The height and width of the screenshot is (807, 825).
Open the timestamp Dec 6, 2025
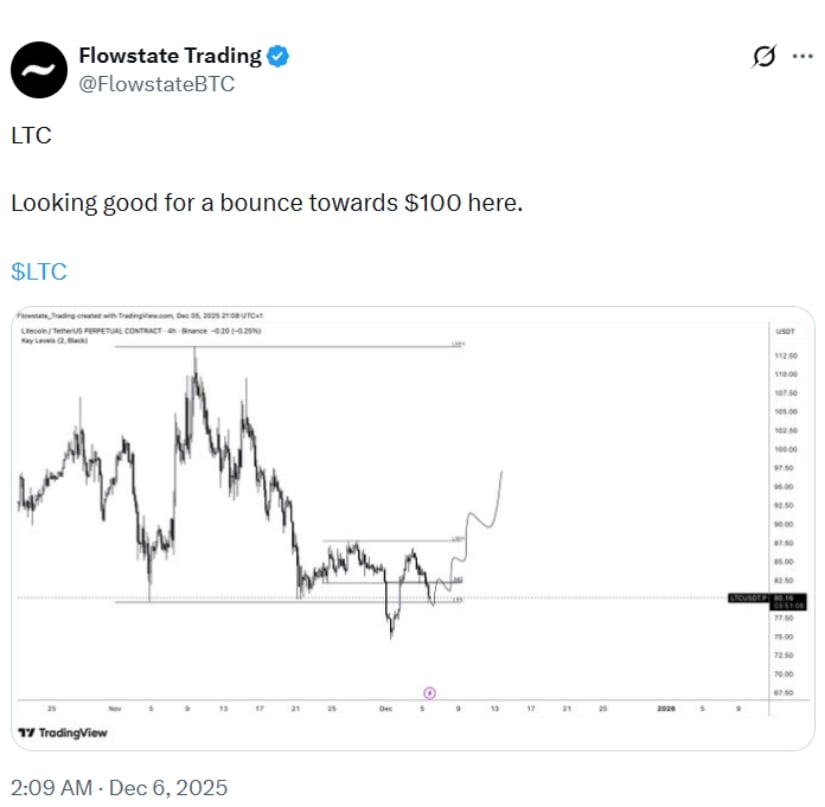(x=118, y=786)
